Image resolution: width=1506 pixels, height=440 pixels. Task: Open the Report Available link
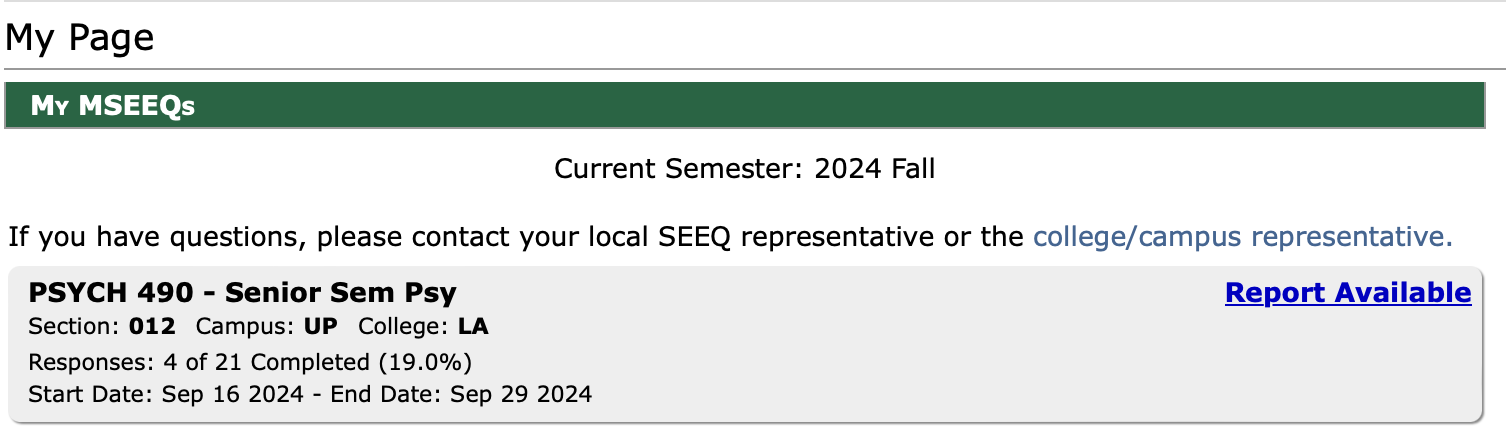tap(1347, 293)
